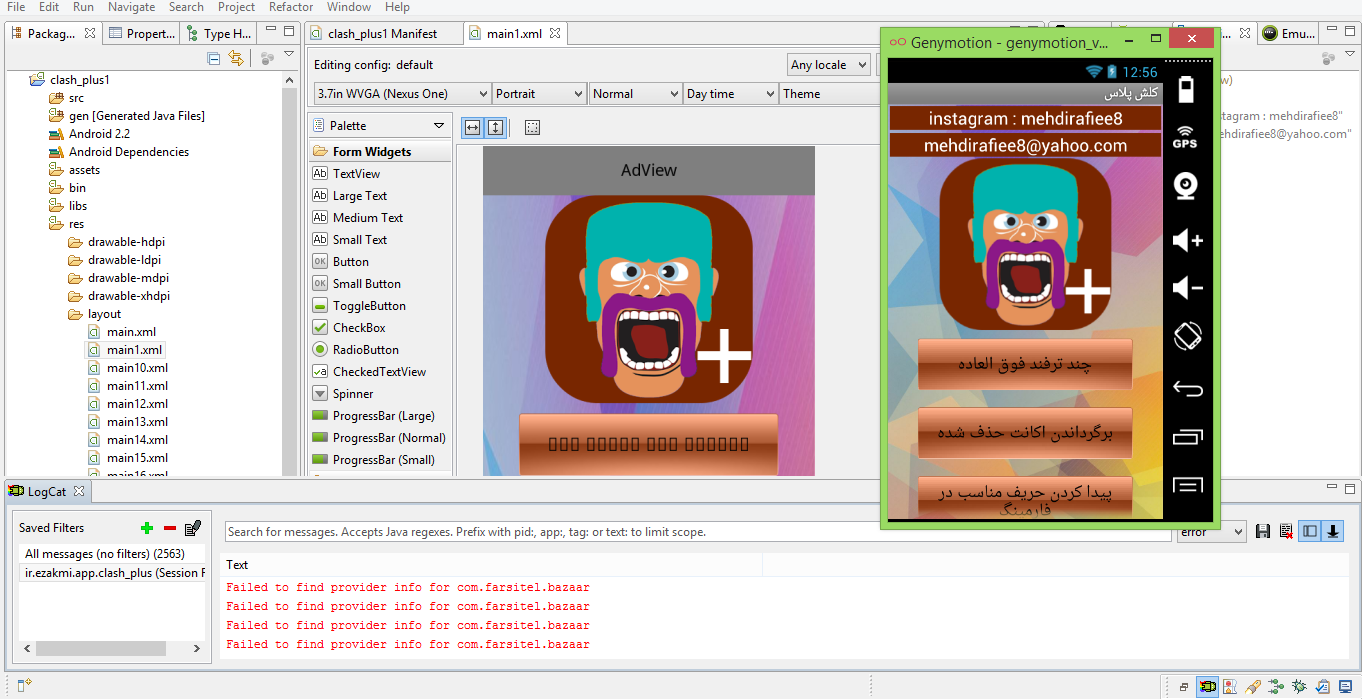Decrease Genymotion device volume

coord(1187,288)
